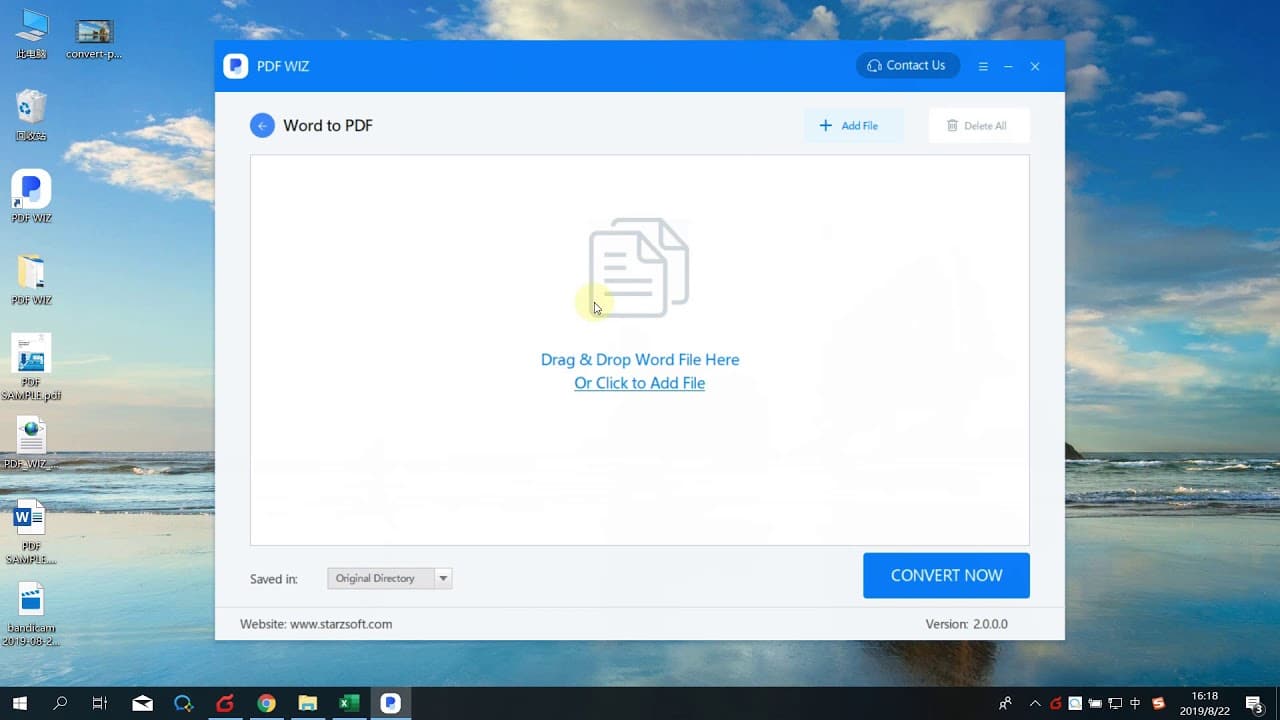Open the Mail app from the taskbar

click(x=142, y=703)
